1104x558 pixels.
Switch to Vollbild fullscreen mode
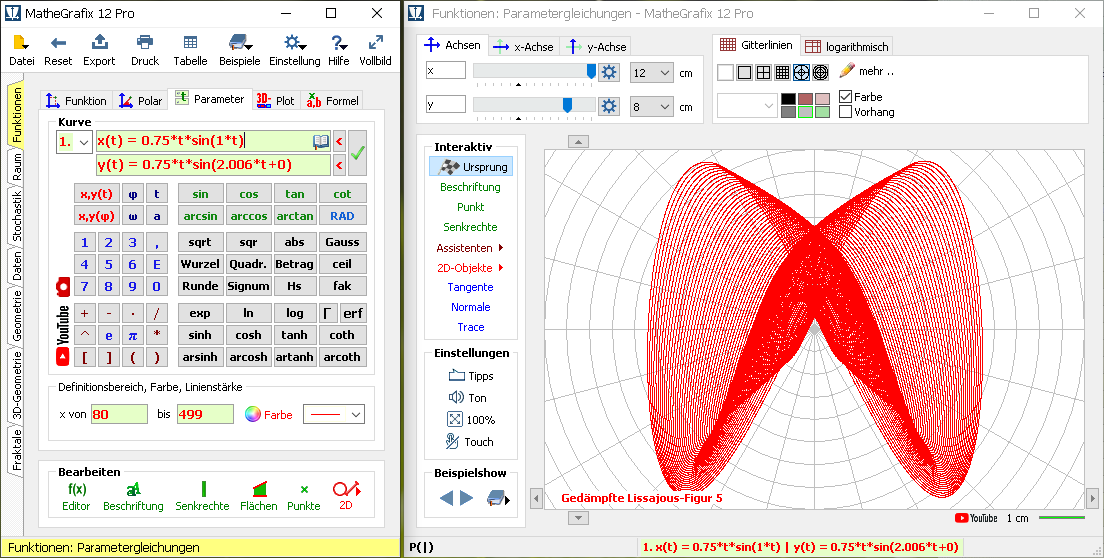point(375,42)
